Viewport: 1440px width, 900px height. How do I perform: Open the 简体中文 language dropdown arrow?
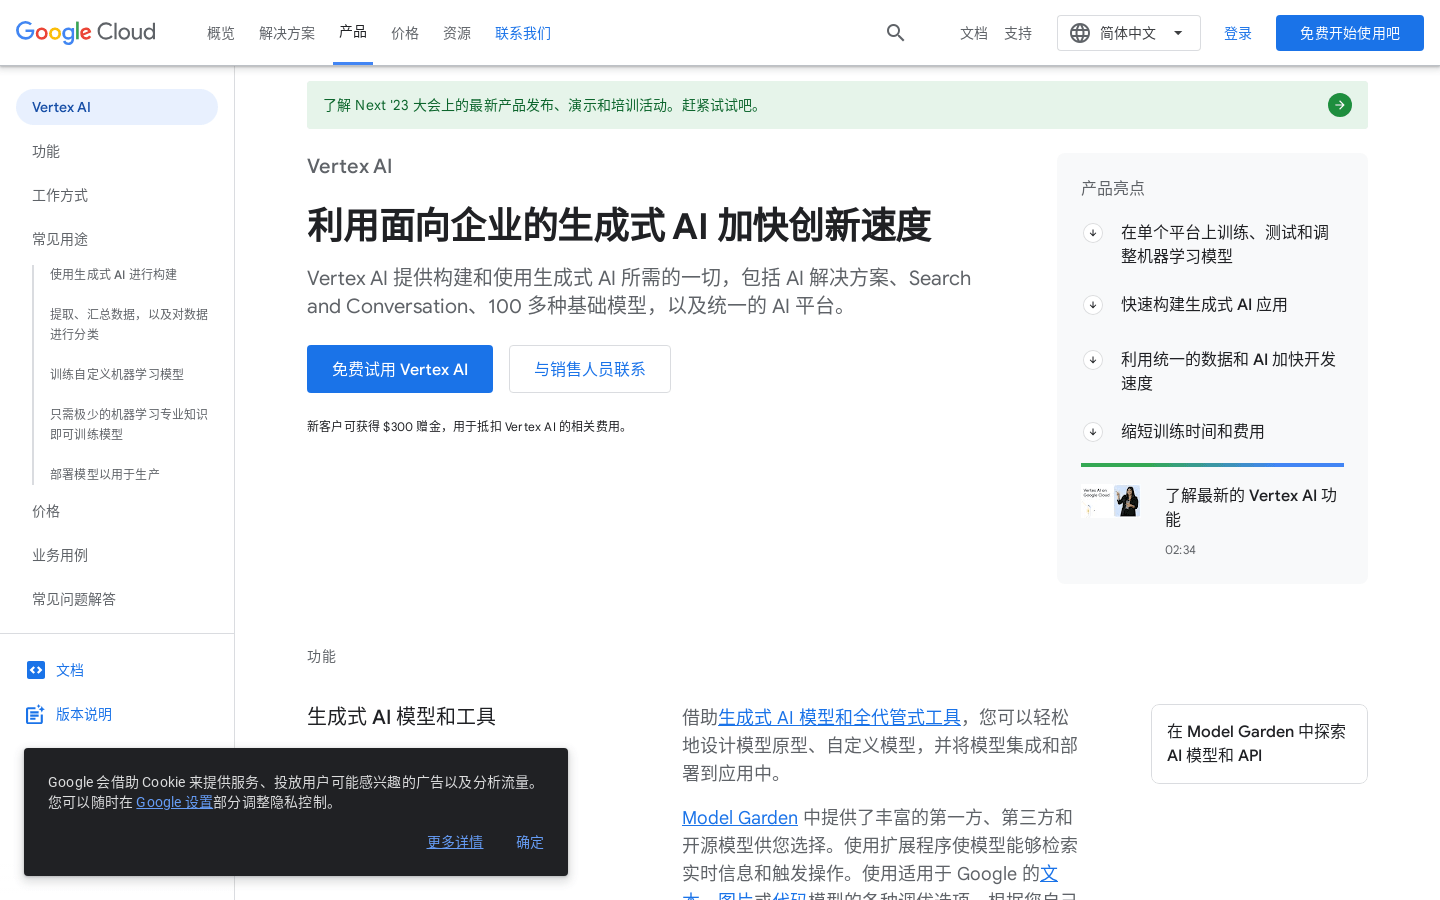[x=1178, y=33]
